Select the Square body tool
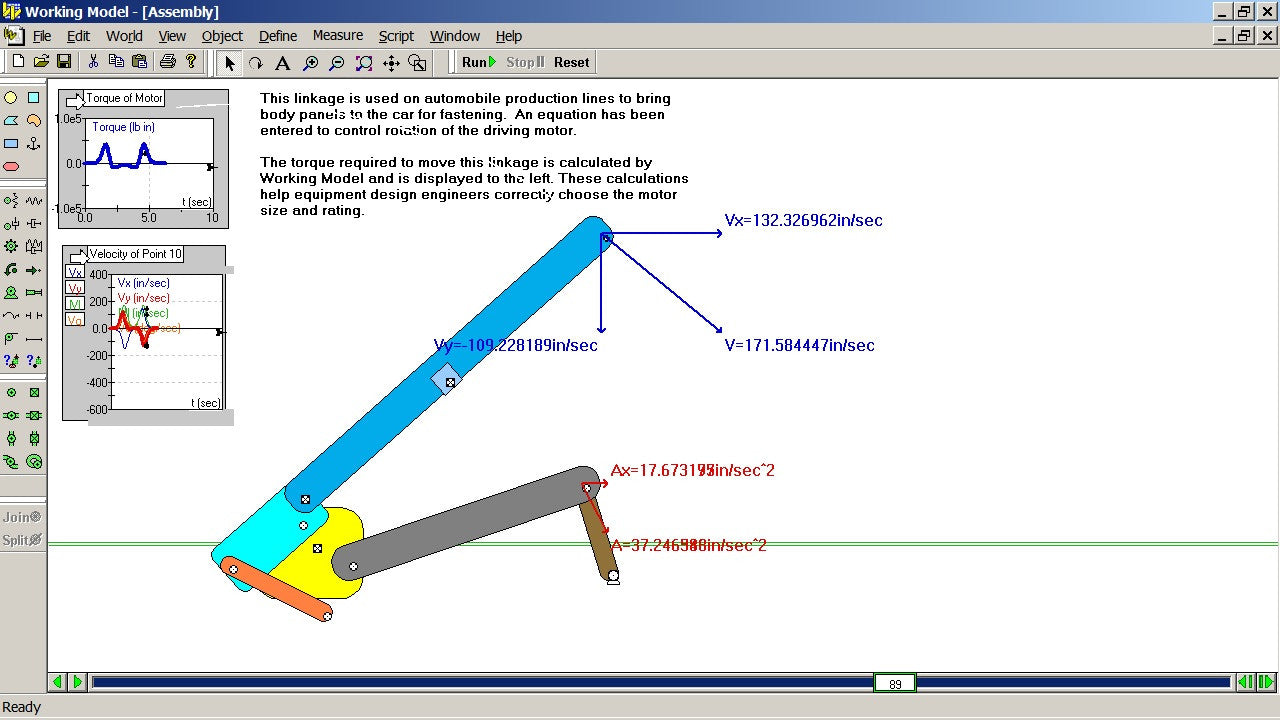 [x=34, y=98]
